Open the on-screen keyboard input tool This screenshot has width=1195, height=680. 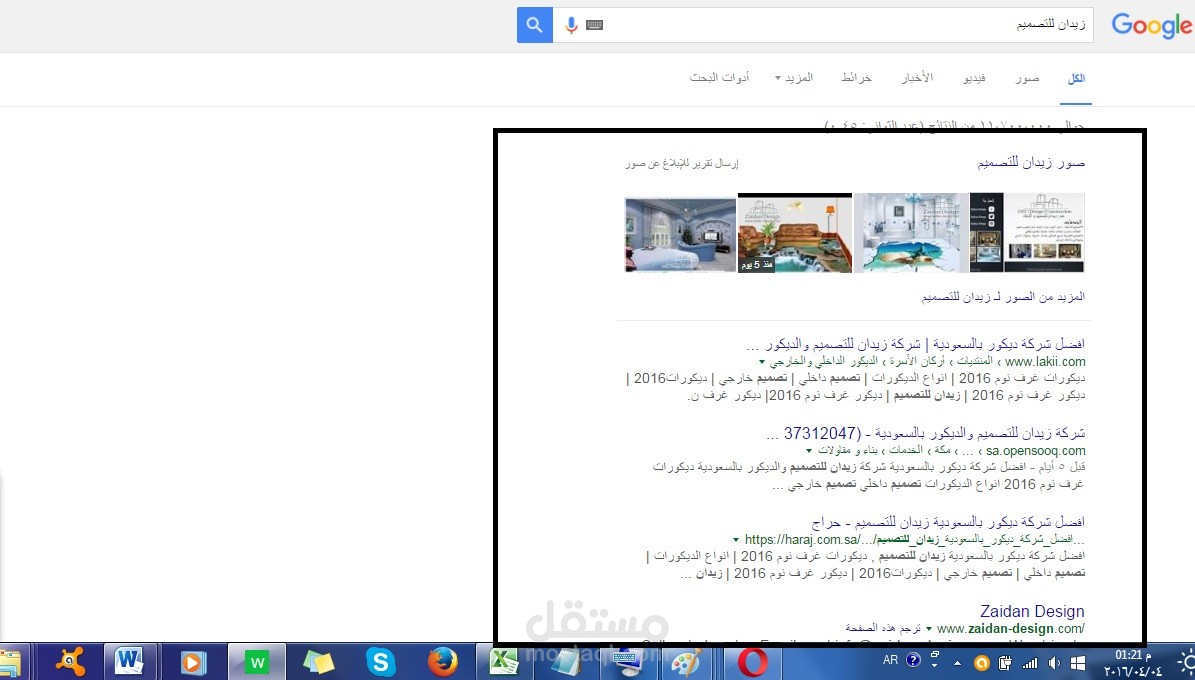click(x=594, y=26)
